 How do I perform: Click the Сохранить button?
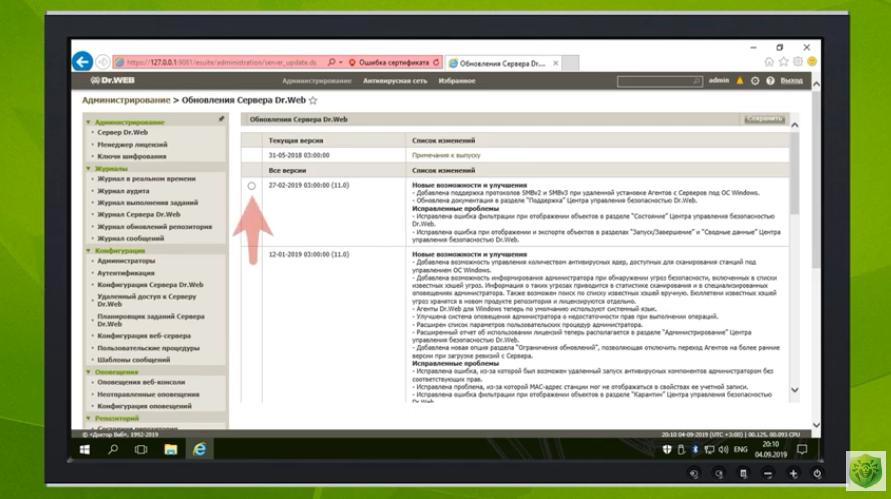tap(765, 119)
